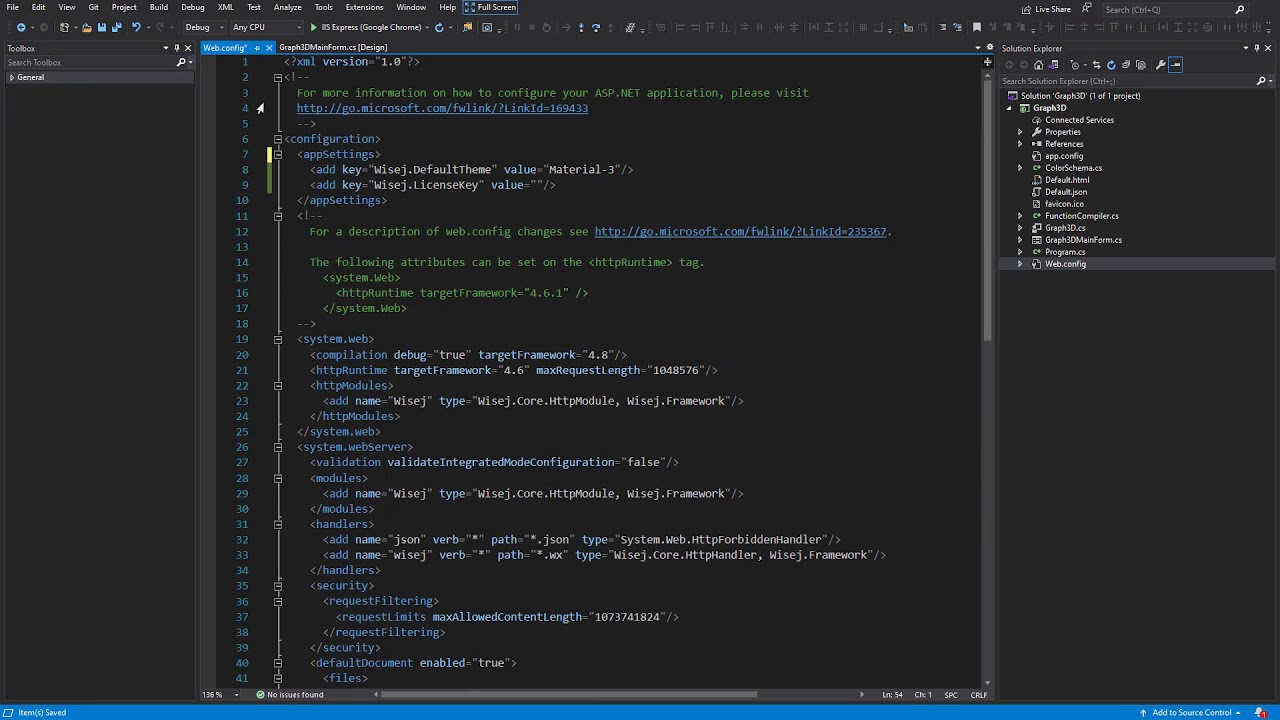This screenshot has width=1280, height=720.
Task: Select favicon.ico in Solution Explorer
Action: pos(1064,204)
